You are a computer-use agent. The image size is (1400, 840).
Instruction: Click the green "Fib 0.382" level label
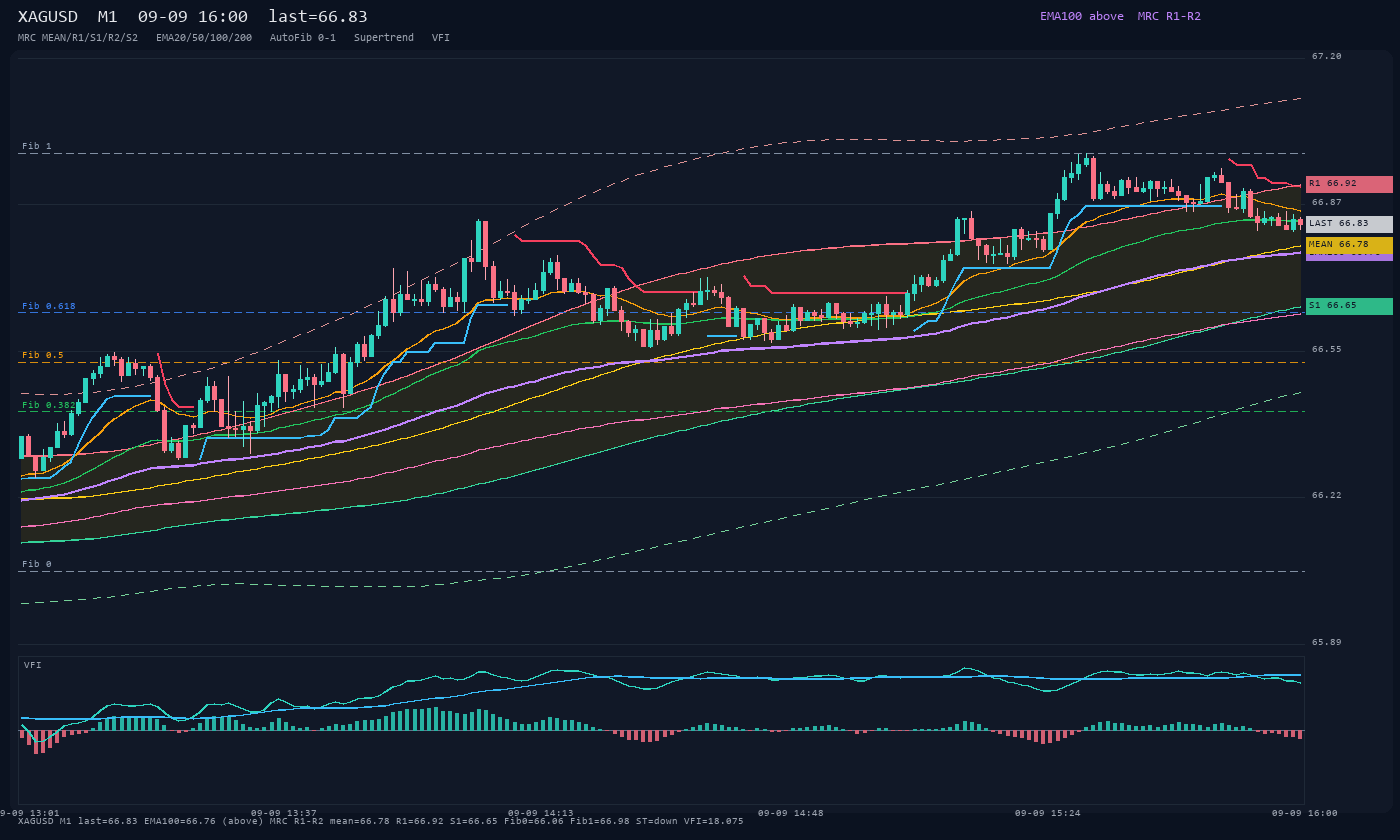point(47,405)
